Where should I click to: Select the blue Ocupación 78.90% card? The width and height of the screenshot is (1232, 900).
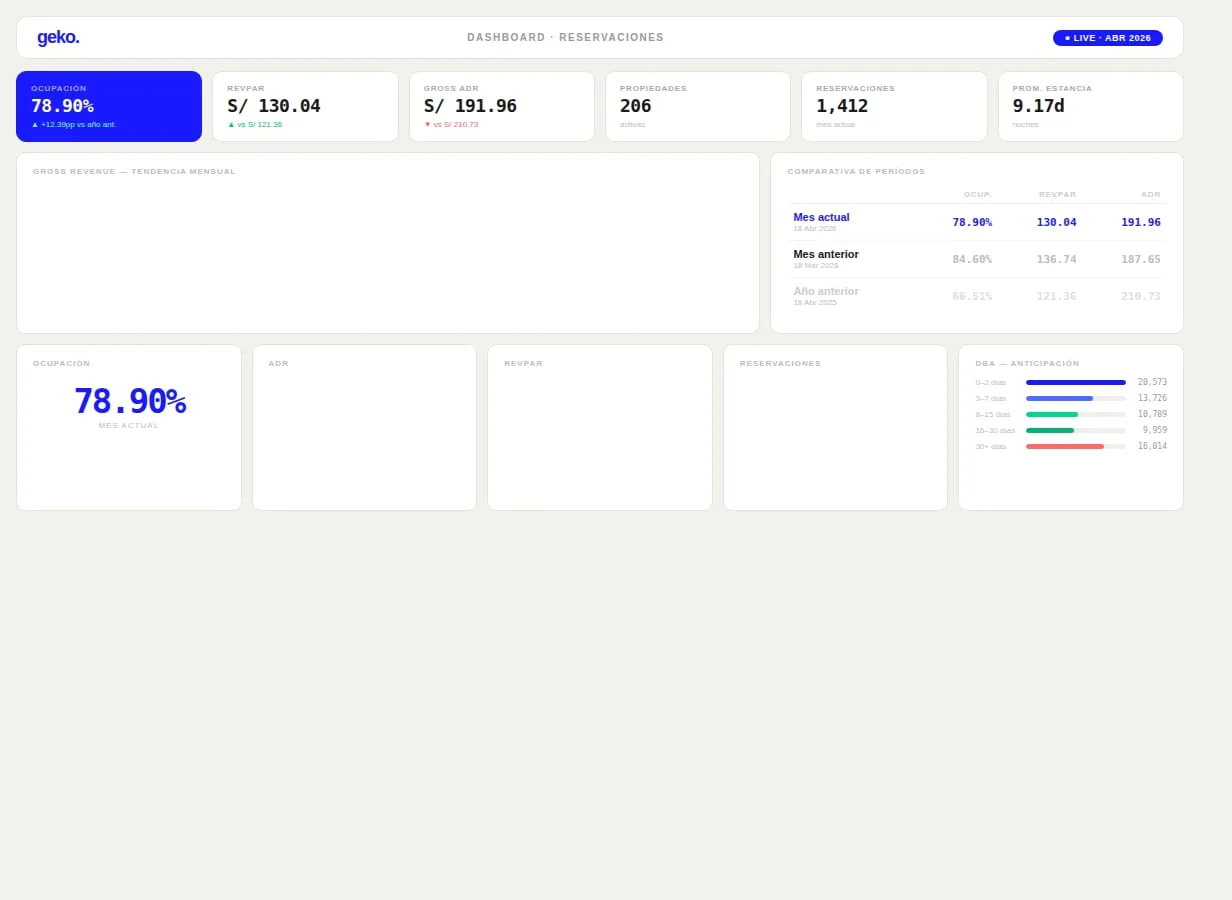click(x=109, y=106)
